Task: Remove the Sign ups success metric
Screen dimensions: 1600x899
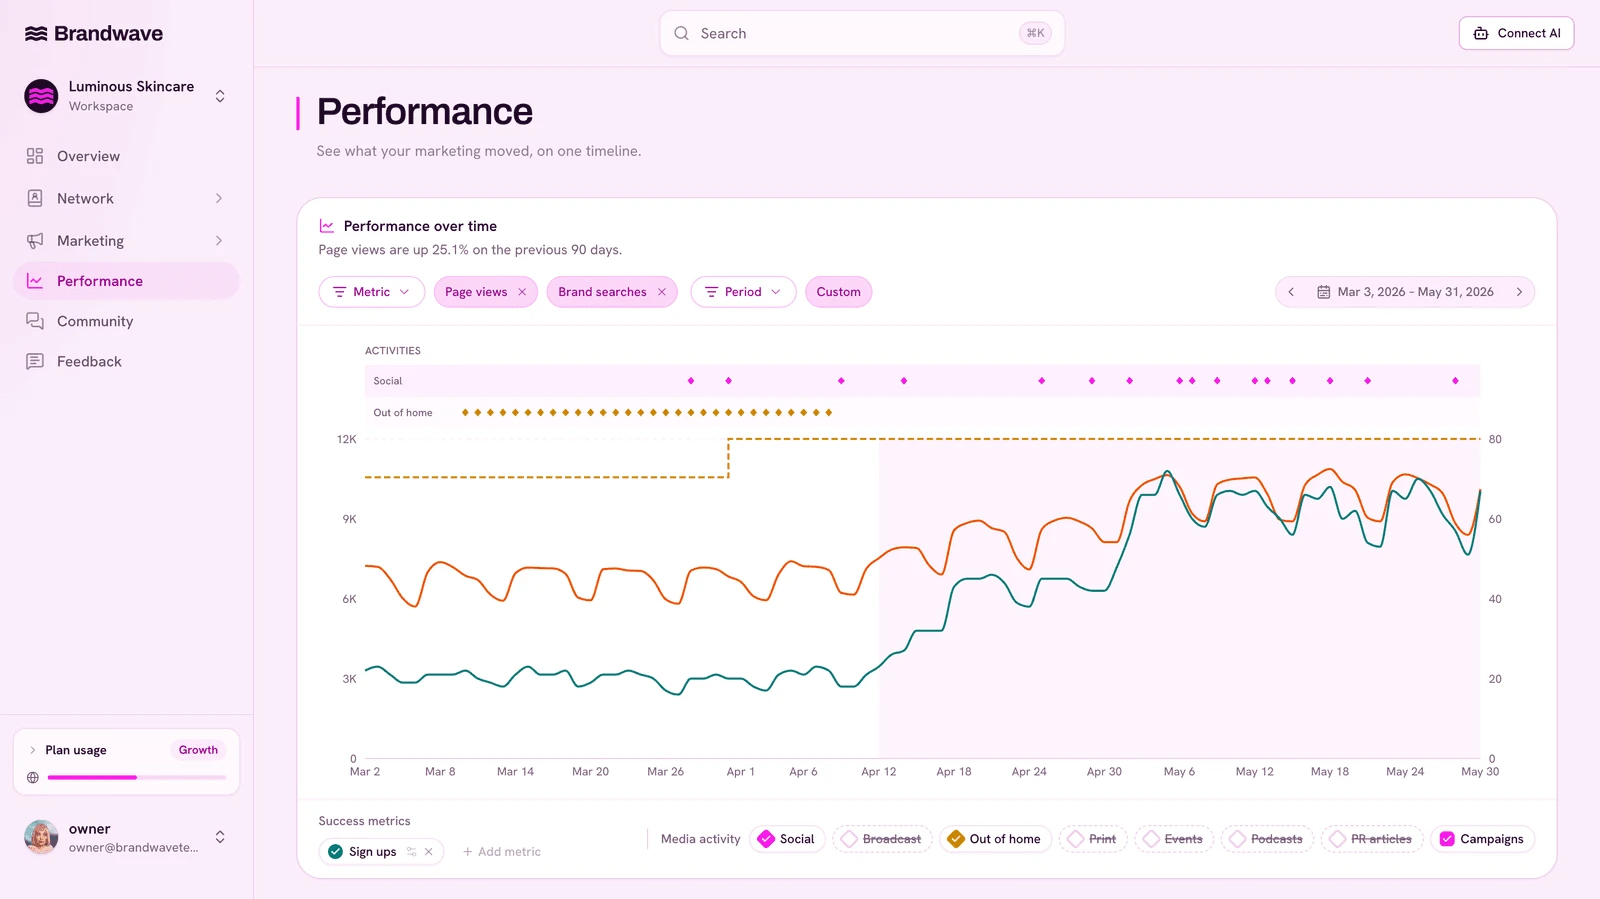Action: [x=429, y=852]
